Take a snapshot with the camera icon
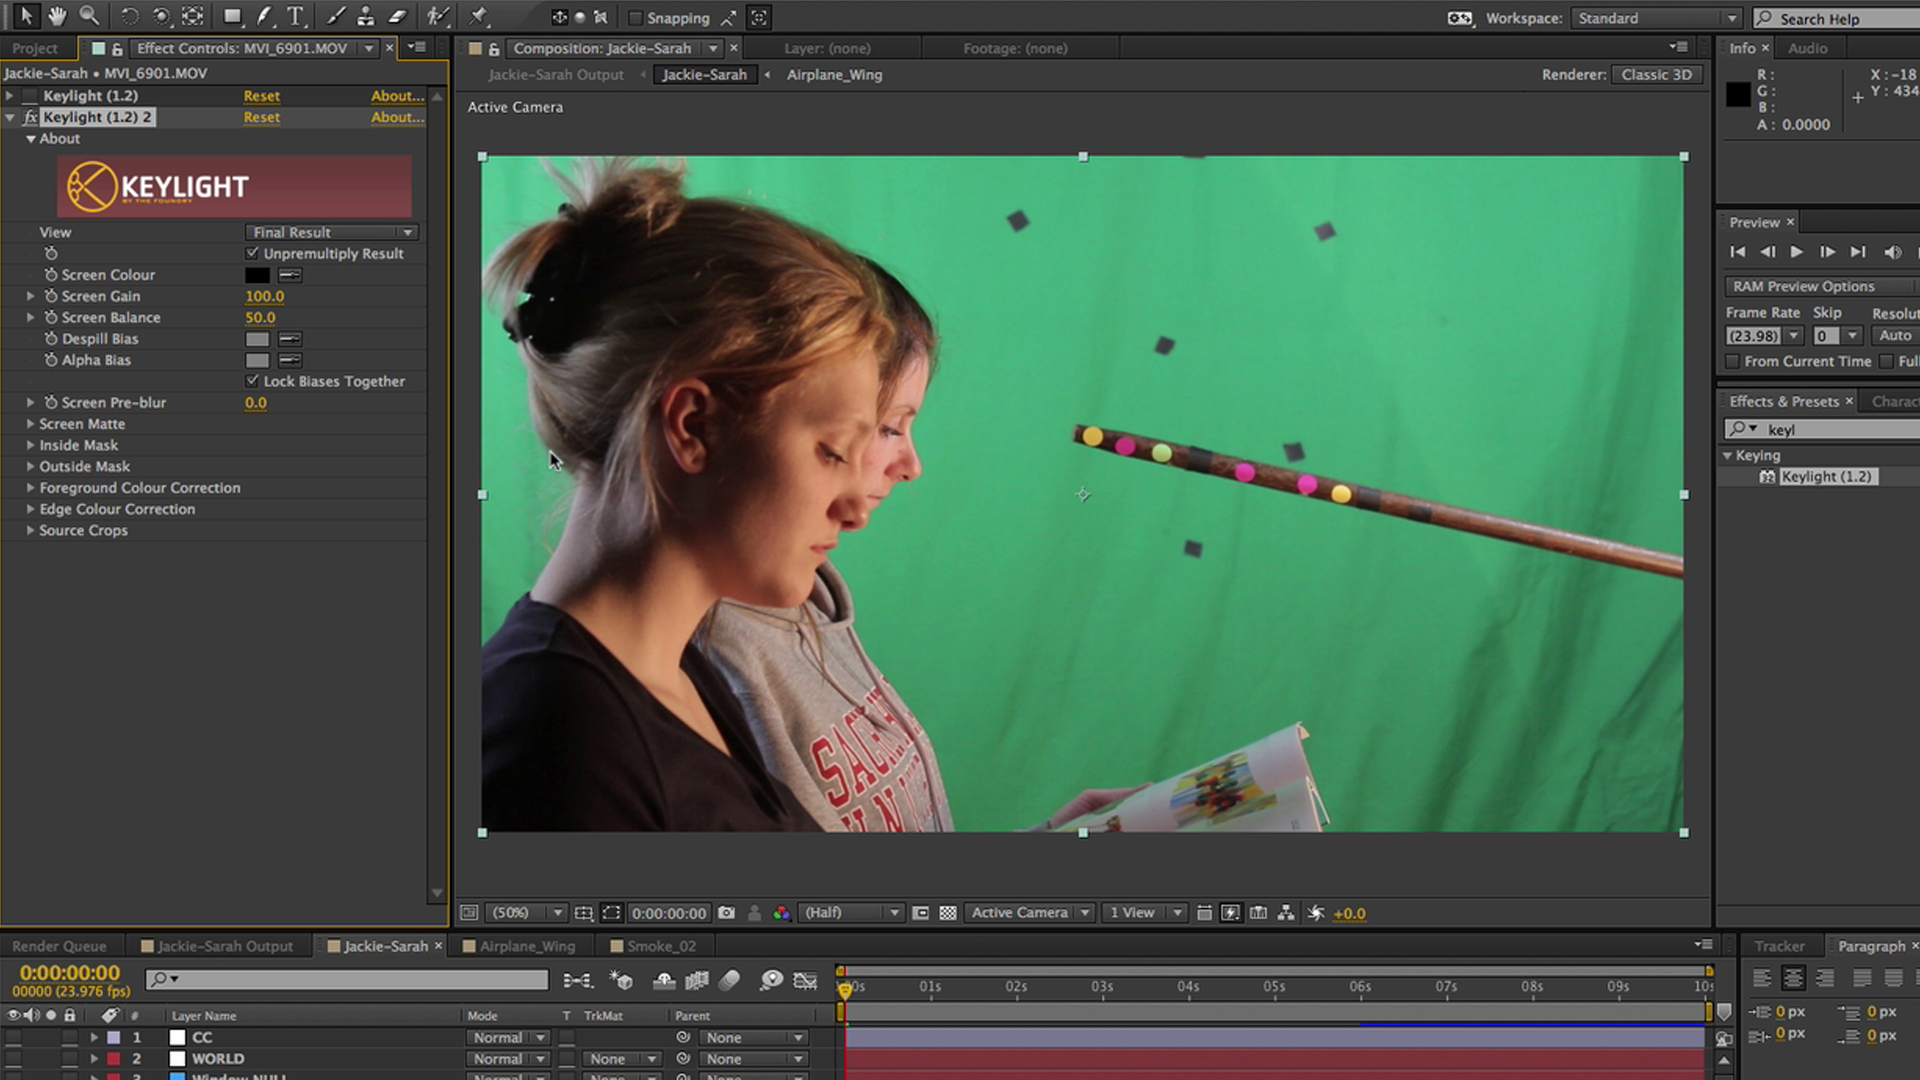Image resolution: width=1920 pixels, height=1080 pixels. click(x=727, y=913)
